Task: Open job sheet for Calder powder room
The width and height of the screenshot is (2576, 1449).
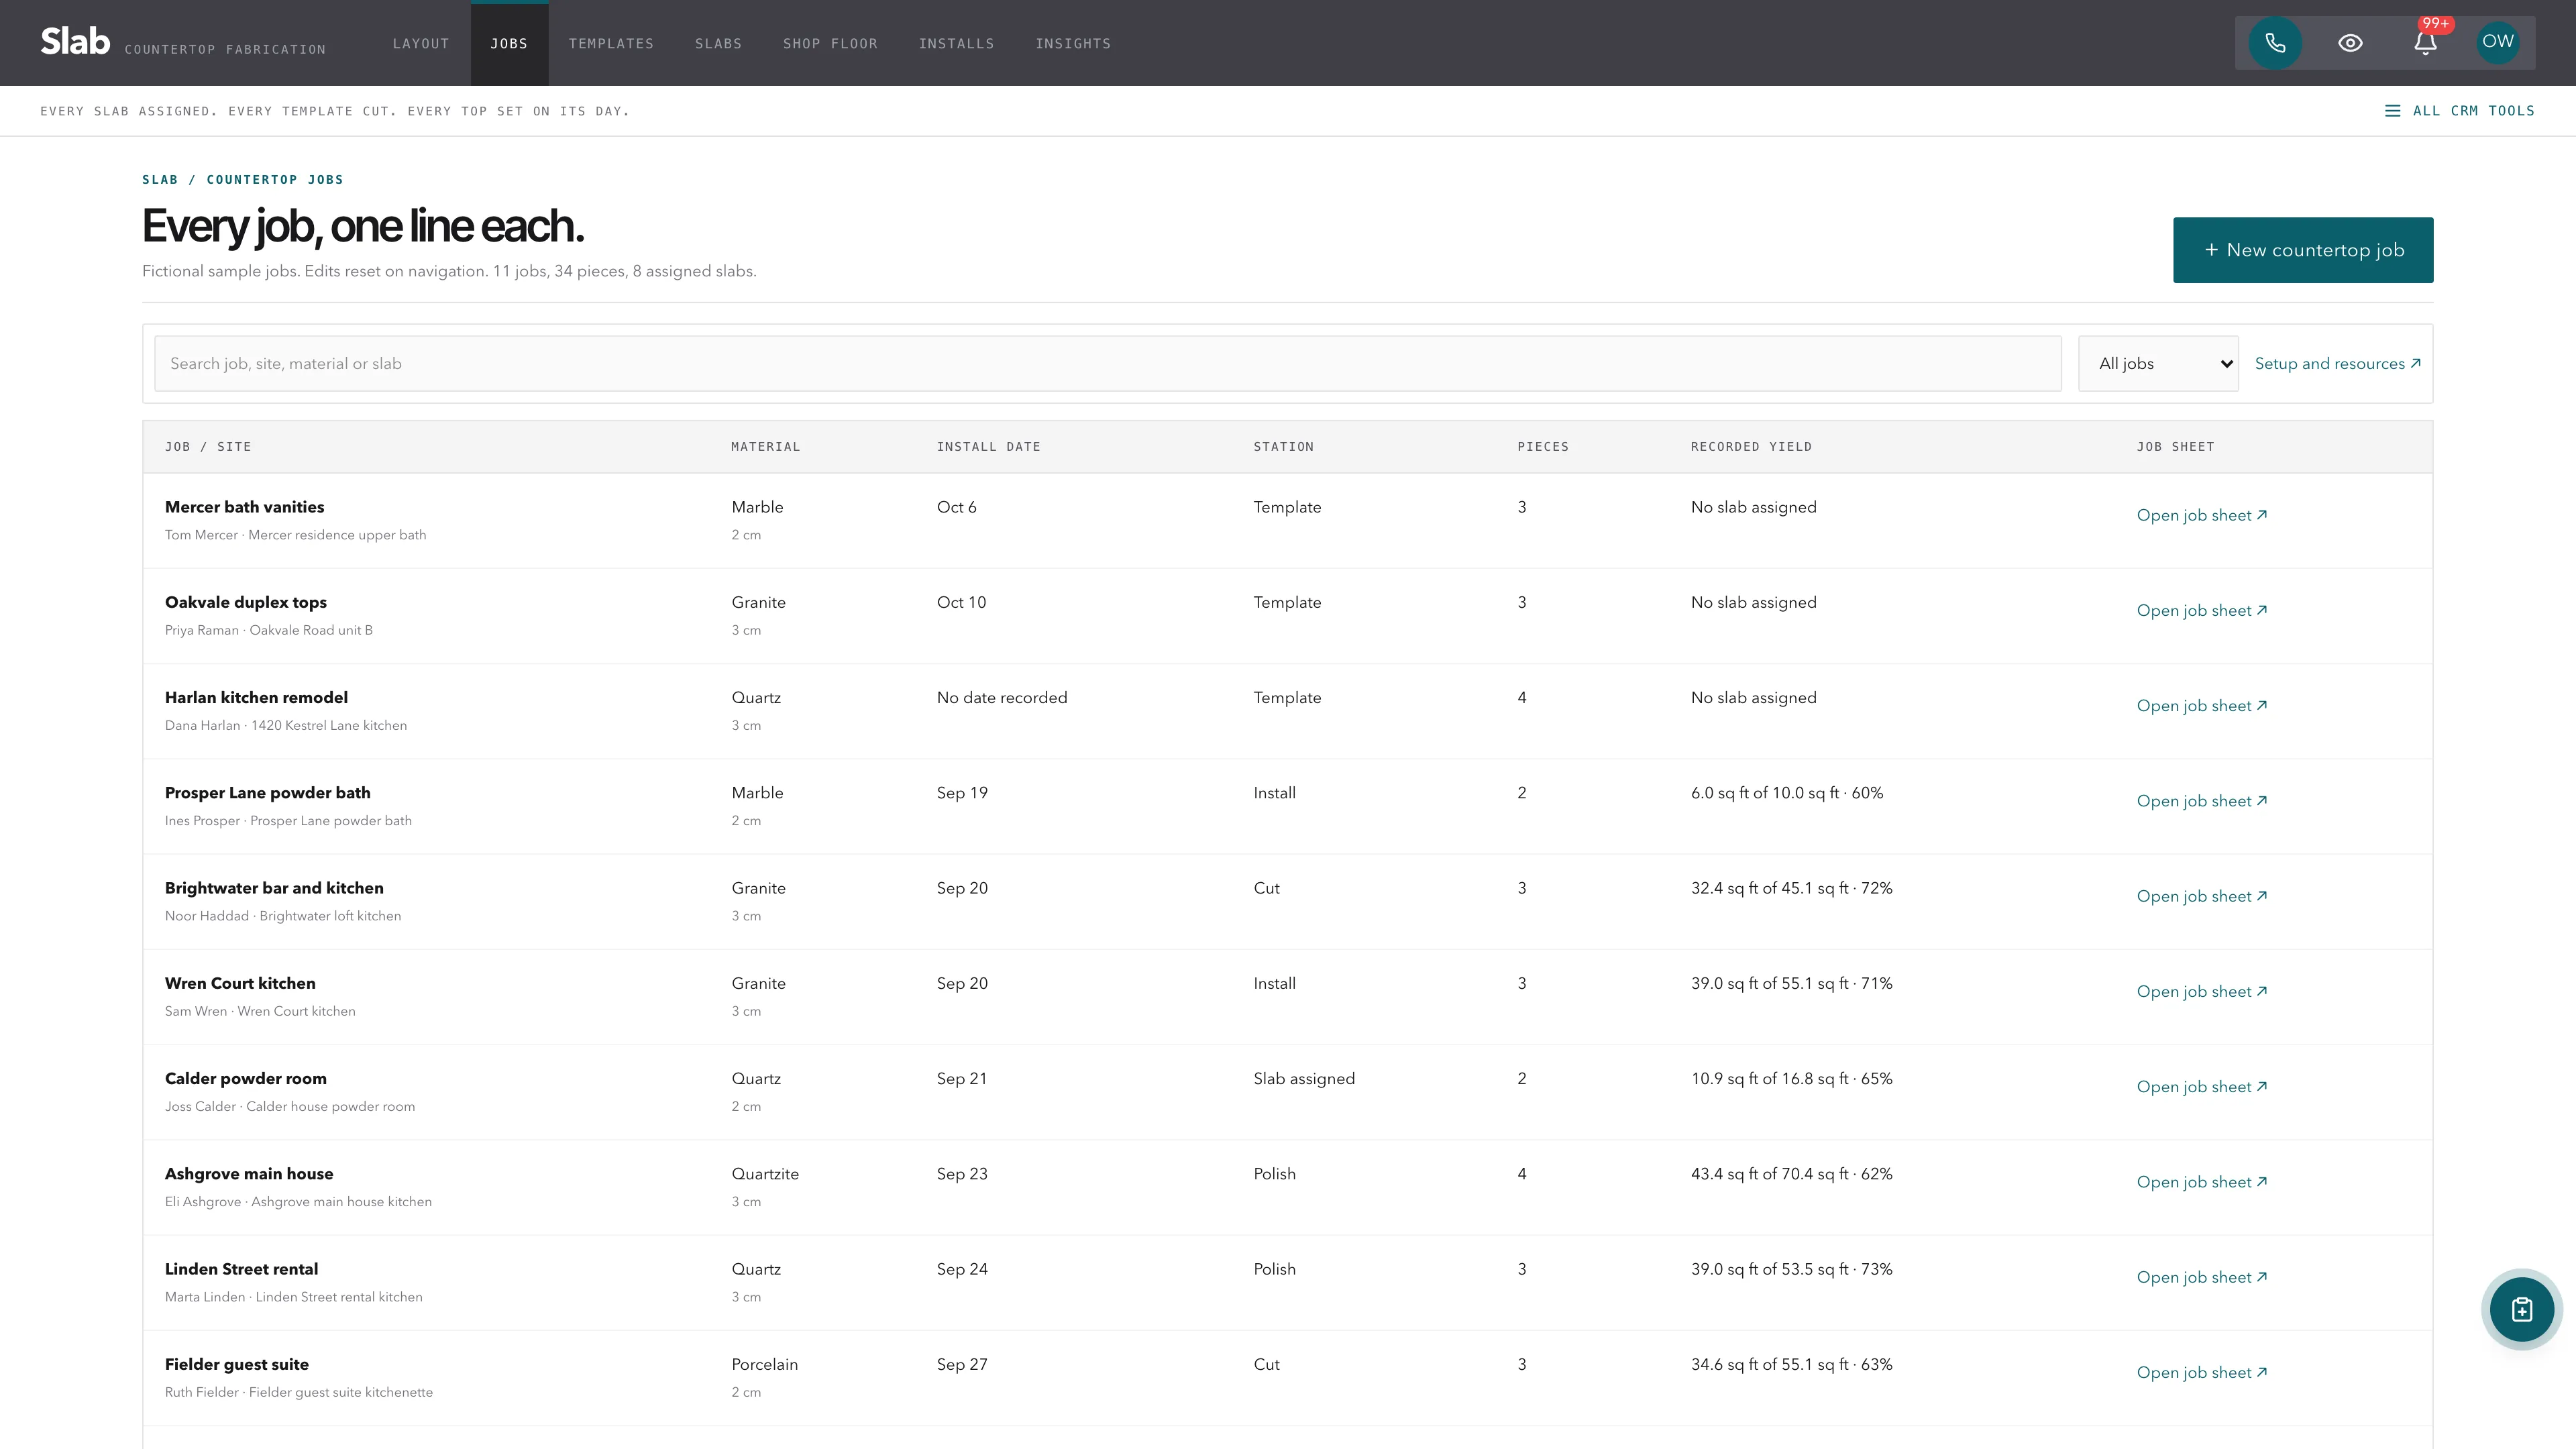Action: click(x=2201, y=1086)
